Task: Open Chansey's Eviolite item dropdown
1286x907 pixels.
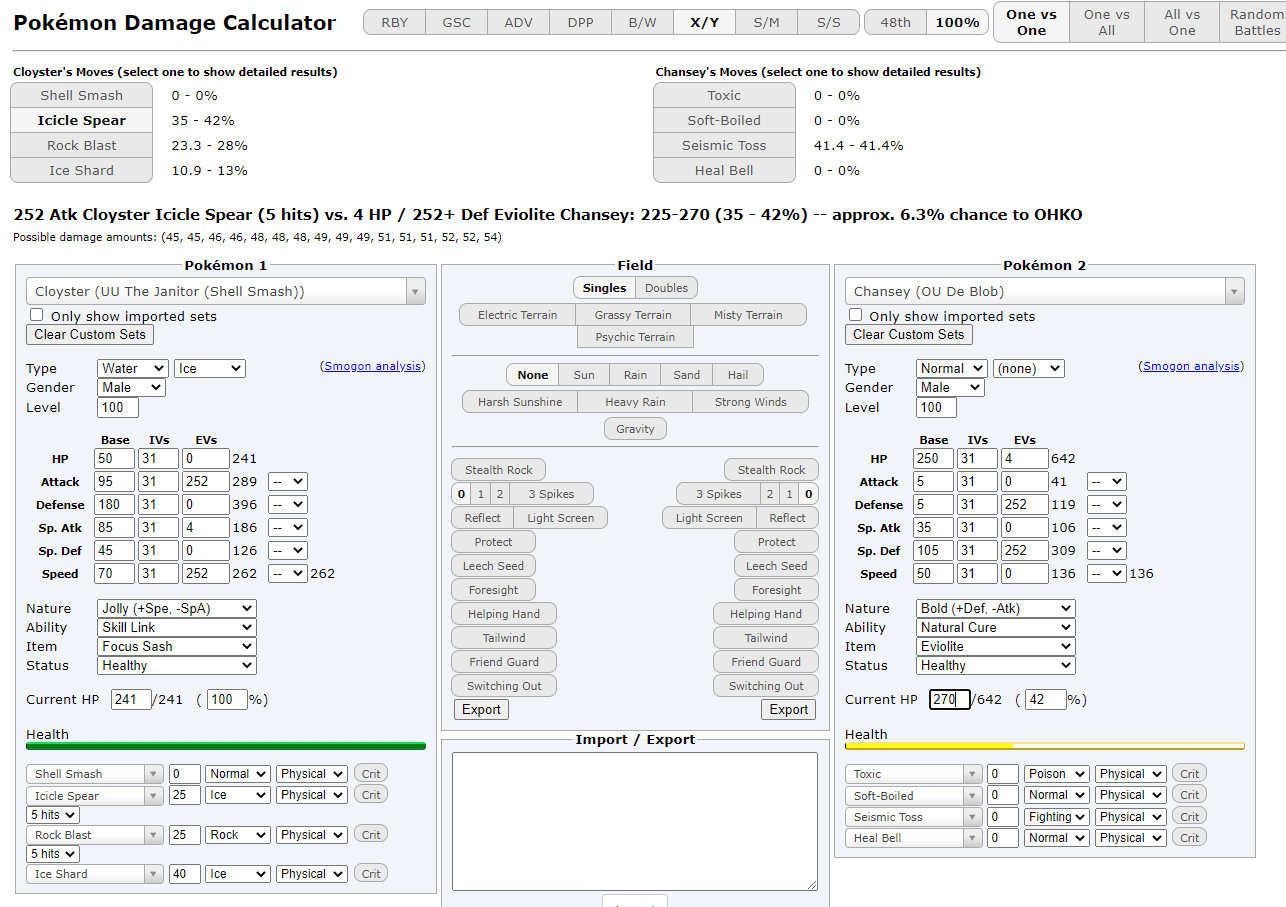Action: pyautogui.click(x=995, y=646)
